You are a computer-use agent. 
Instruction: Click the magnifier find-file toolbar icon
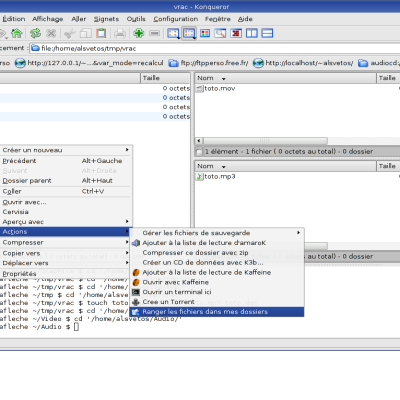click(220, 33)
